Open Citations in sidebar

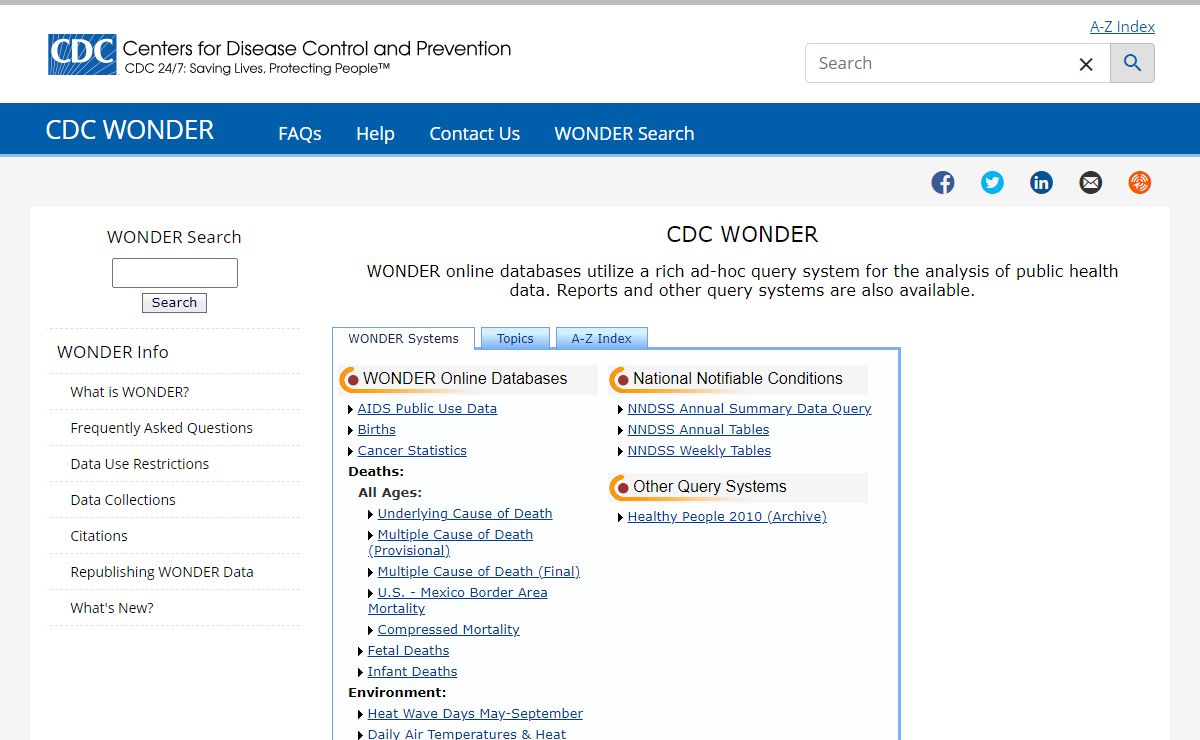99,536
